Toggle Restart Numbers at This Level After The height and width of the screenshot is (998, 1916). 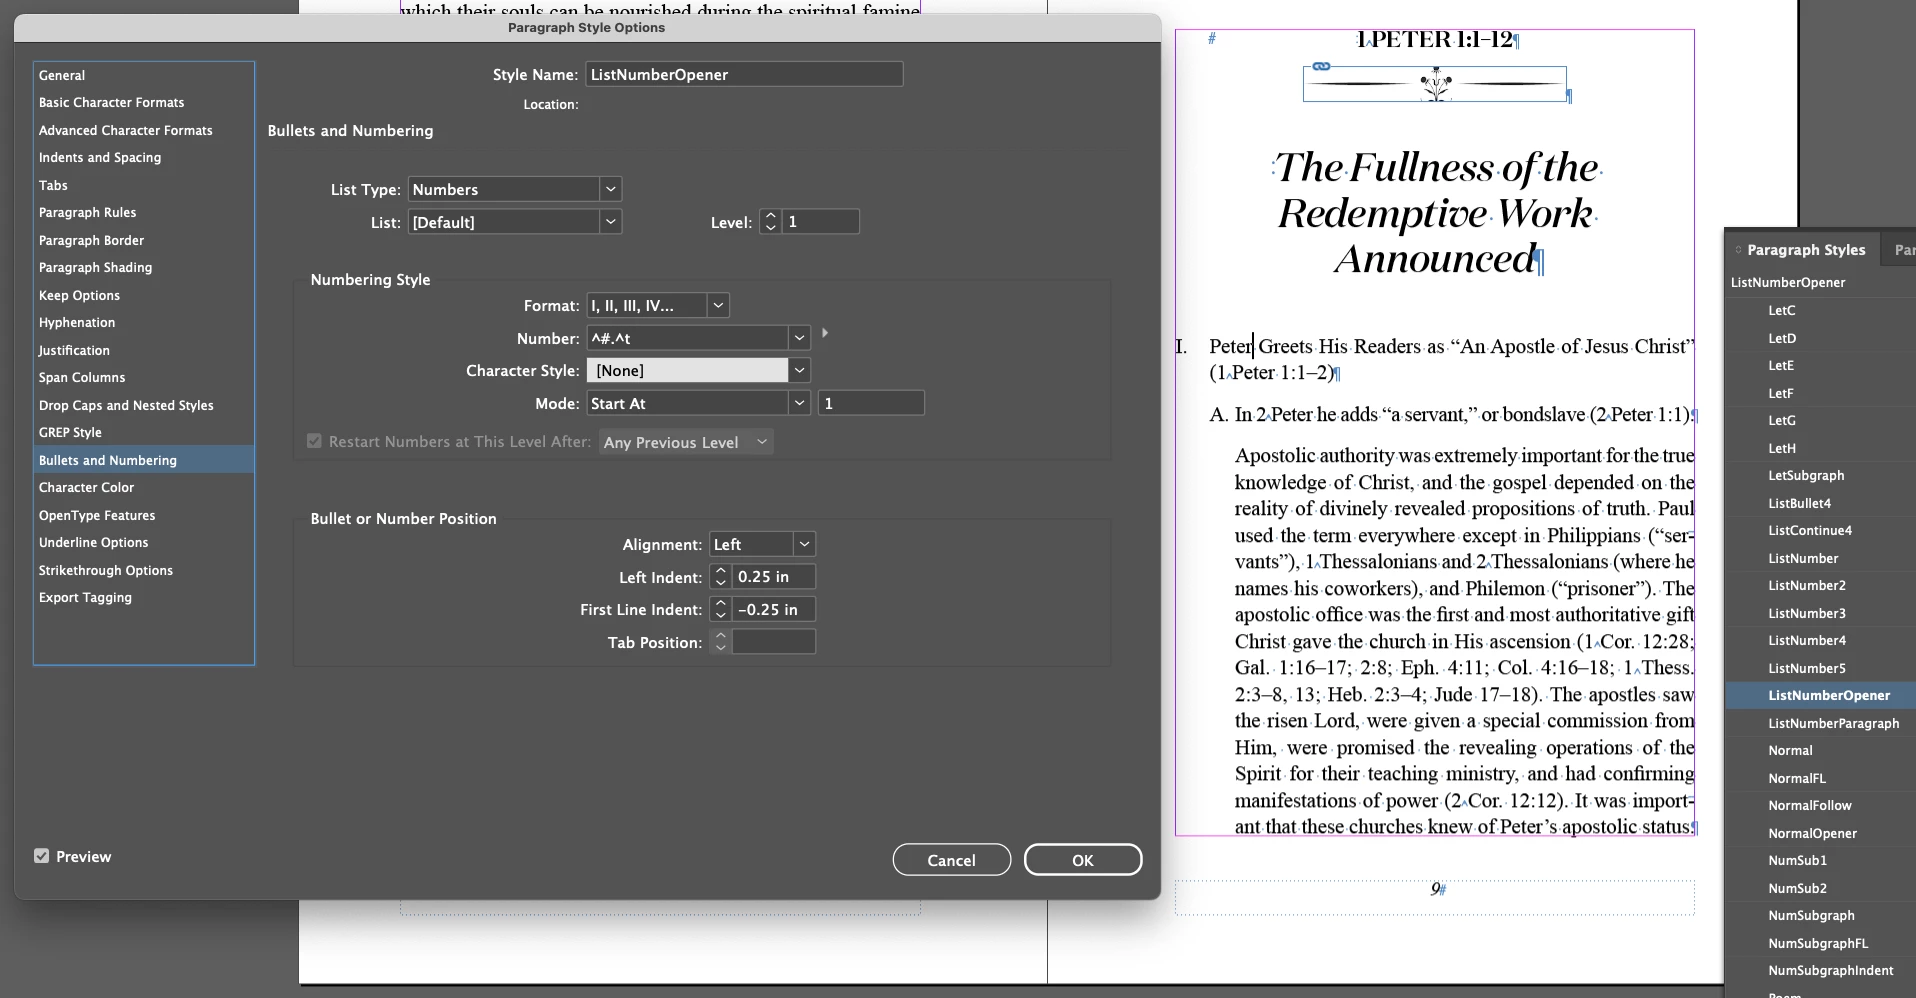pyautogui.click(x=314, y=441)
